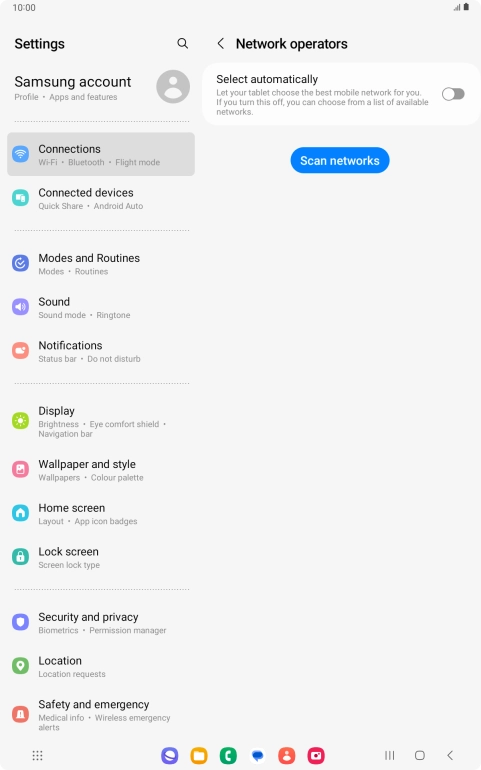The image size is (481, 770).
Task: Tap the Samsung account avatar icon
Action: (173, 86)
